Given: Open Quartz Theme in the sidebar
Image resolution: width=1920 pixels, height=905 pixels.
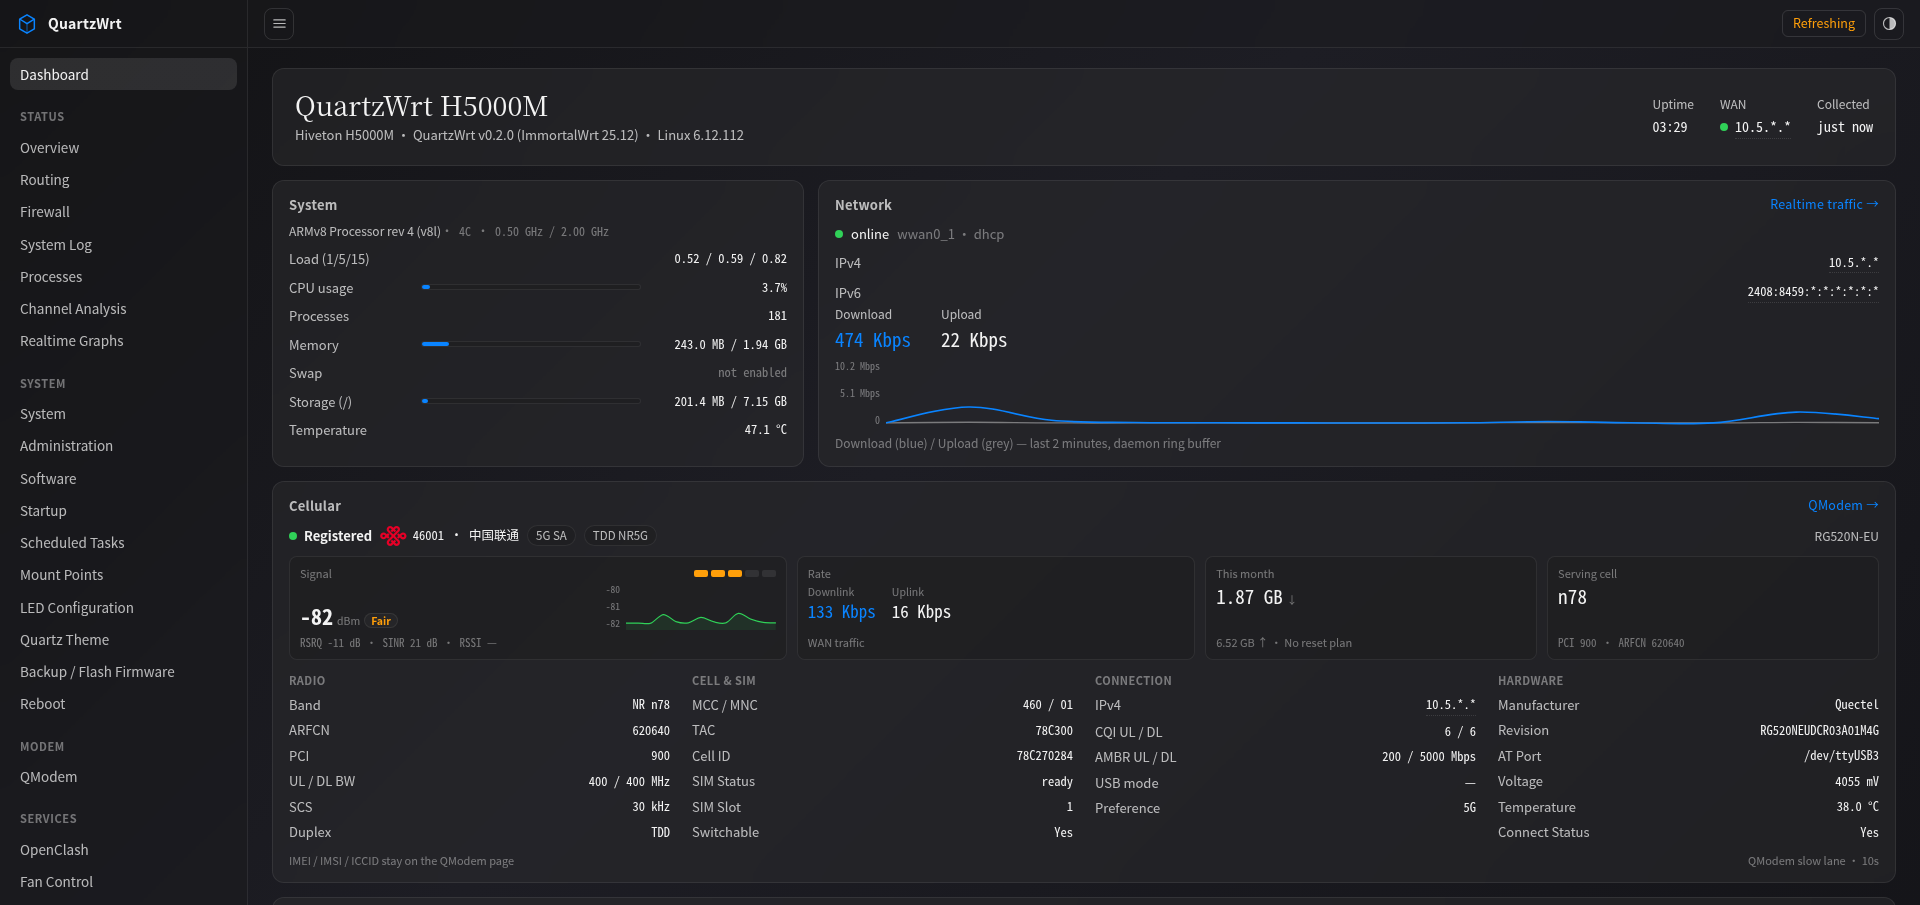Looking at the screenshot, I should (x=123, y=640).
